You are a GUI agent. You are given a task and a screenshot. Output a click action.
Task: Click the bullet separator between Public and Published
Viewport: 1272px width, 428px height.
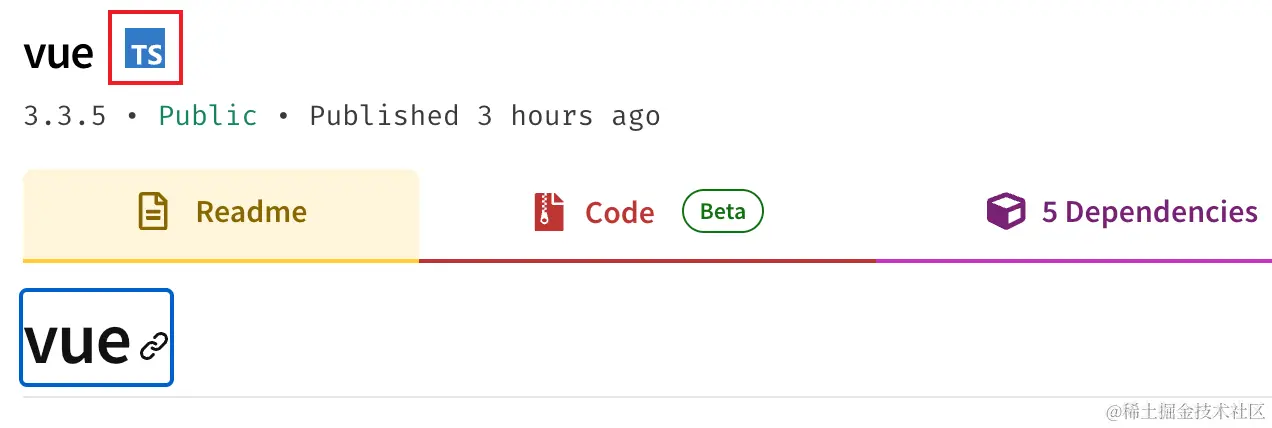(x=283, y=117)
